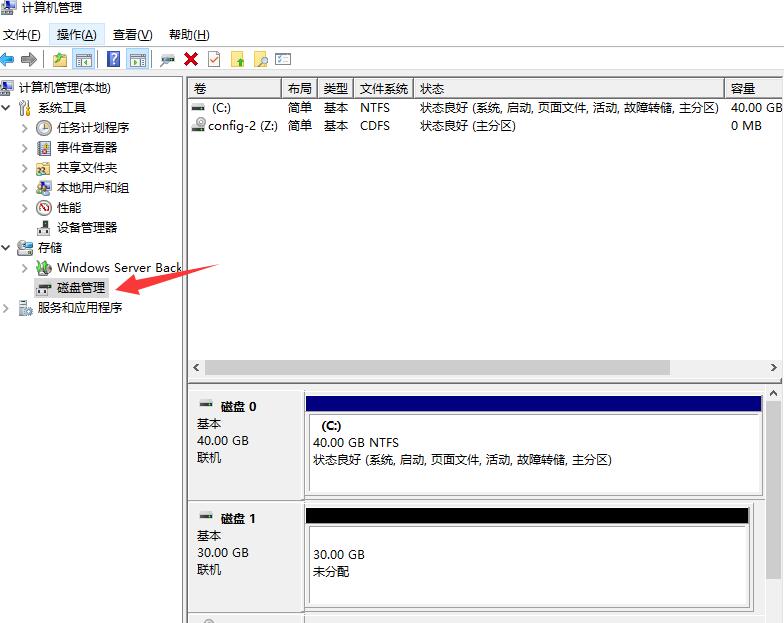Screen dimensions: 784x623
Task: Click the volume list scroll left arrow
Action: point(196,368)
